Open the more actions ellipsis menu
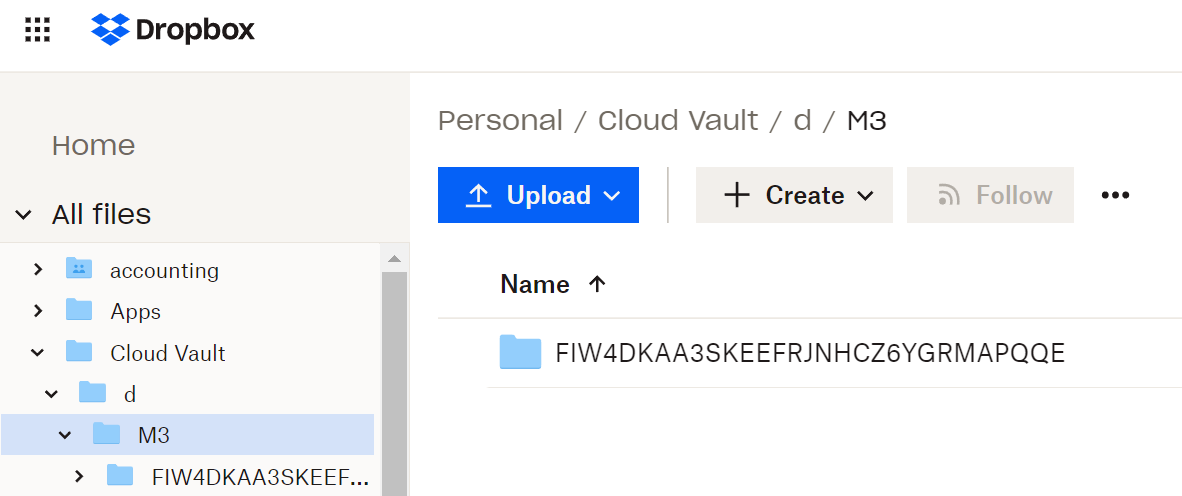The width and height of the screenshot is (1182, 496). pos(1115,195)
